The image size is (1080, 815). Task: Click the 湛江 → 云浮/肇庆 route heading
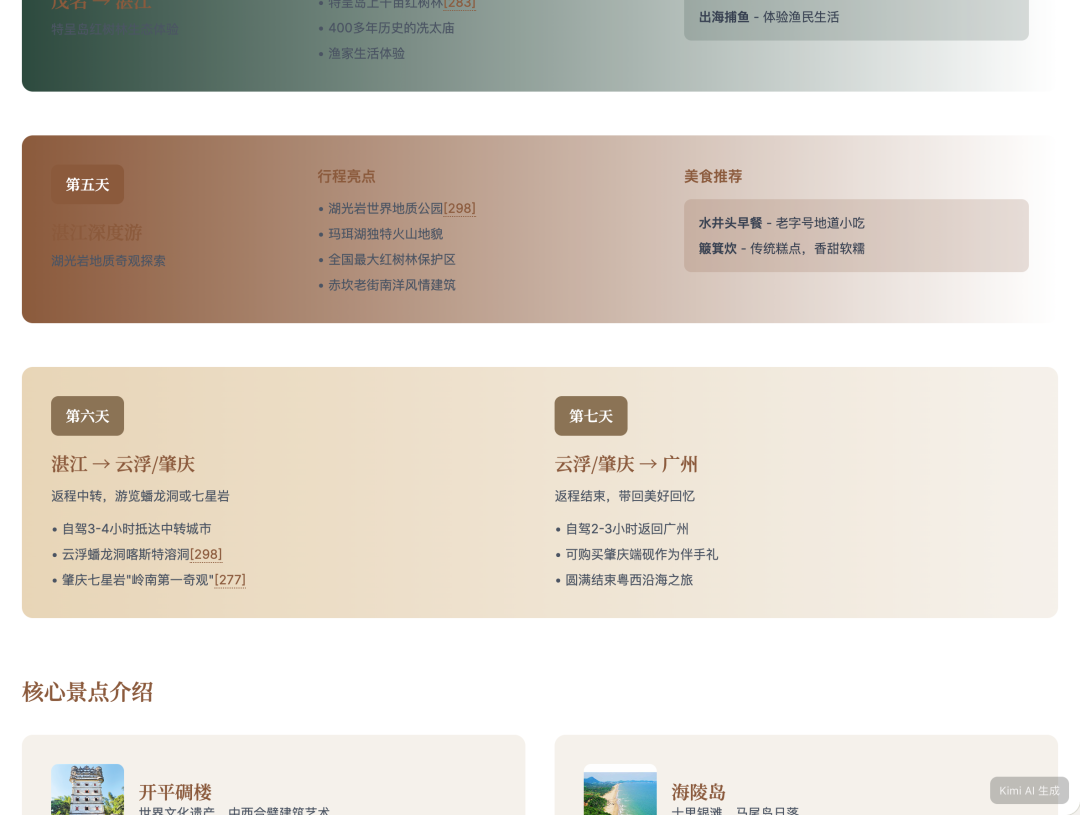click(123, 464)
